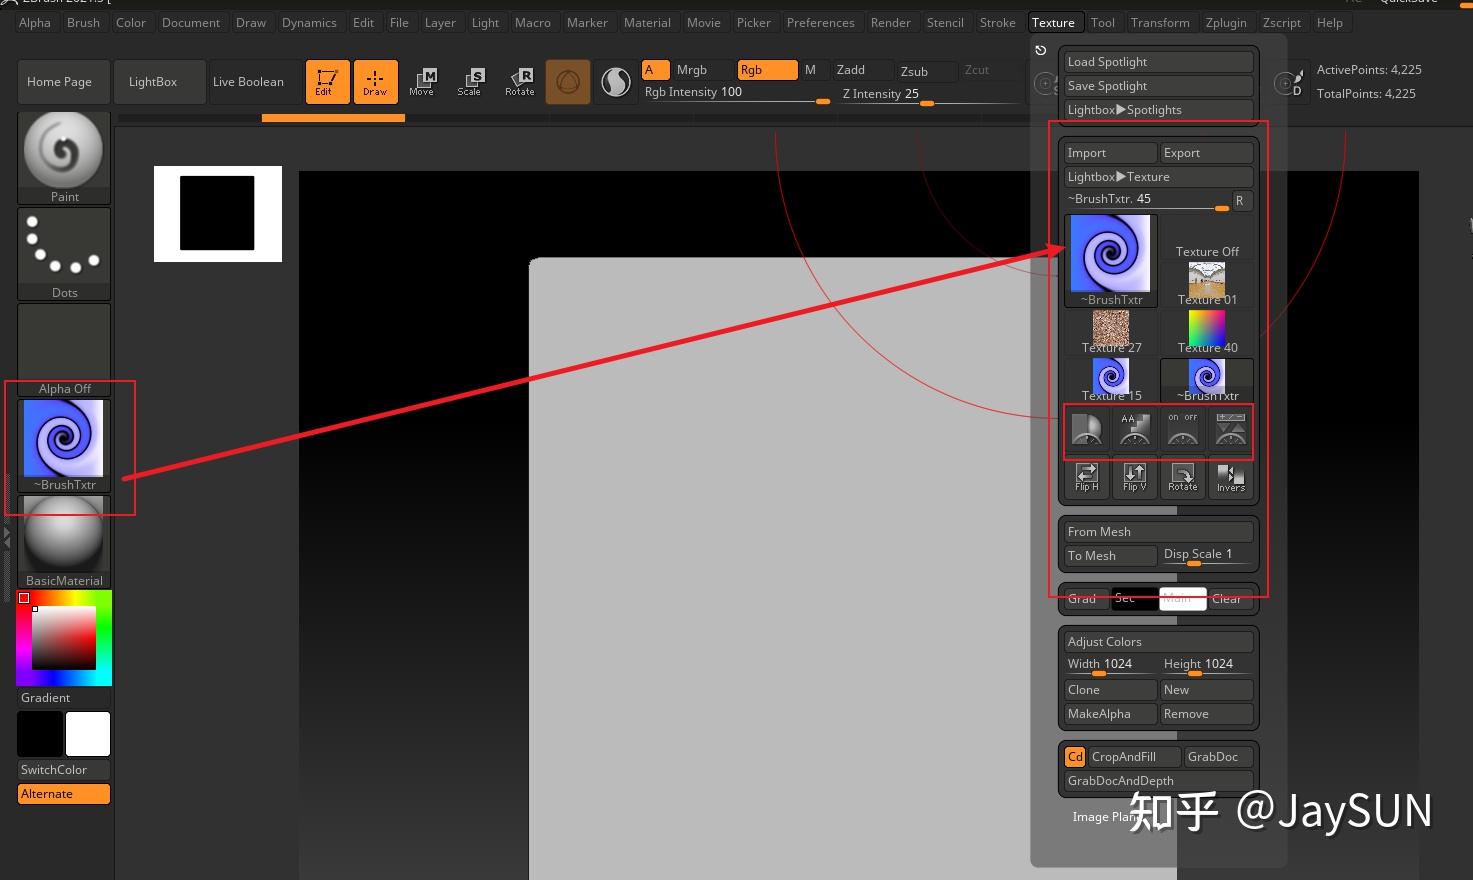Turn on Zadd

point(863,70)
